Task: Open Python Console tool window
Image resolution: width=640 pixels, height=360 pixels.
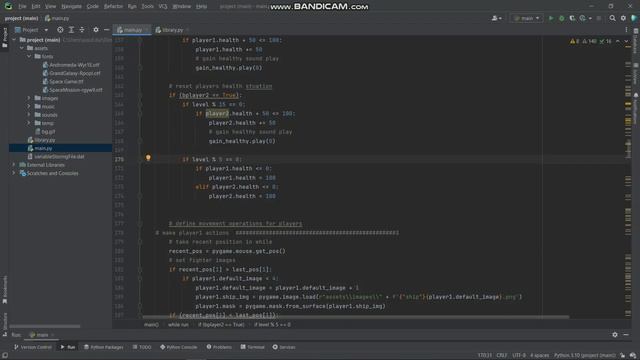Action: [x=178, y=347]
